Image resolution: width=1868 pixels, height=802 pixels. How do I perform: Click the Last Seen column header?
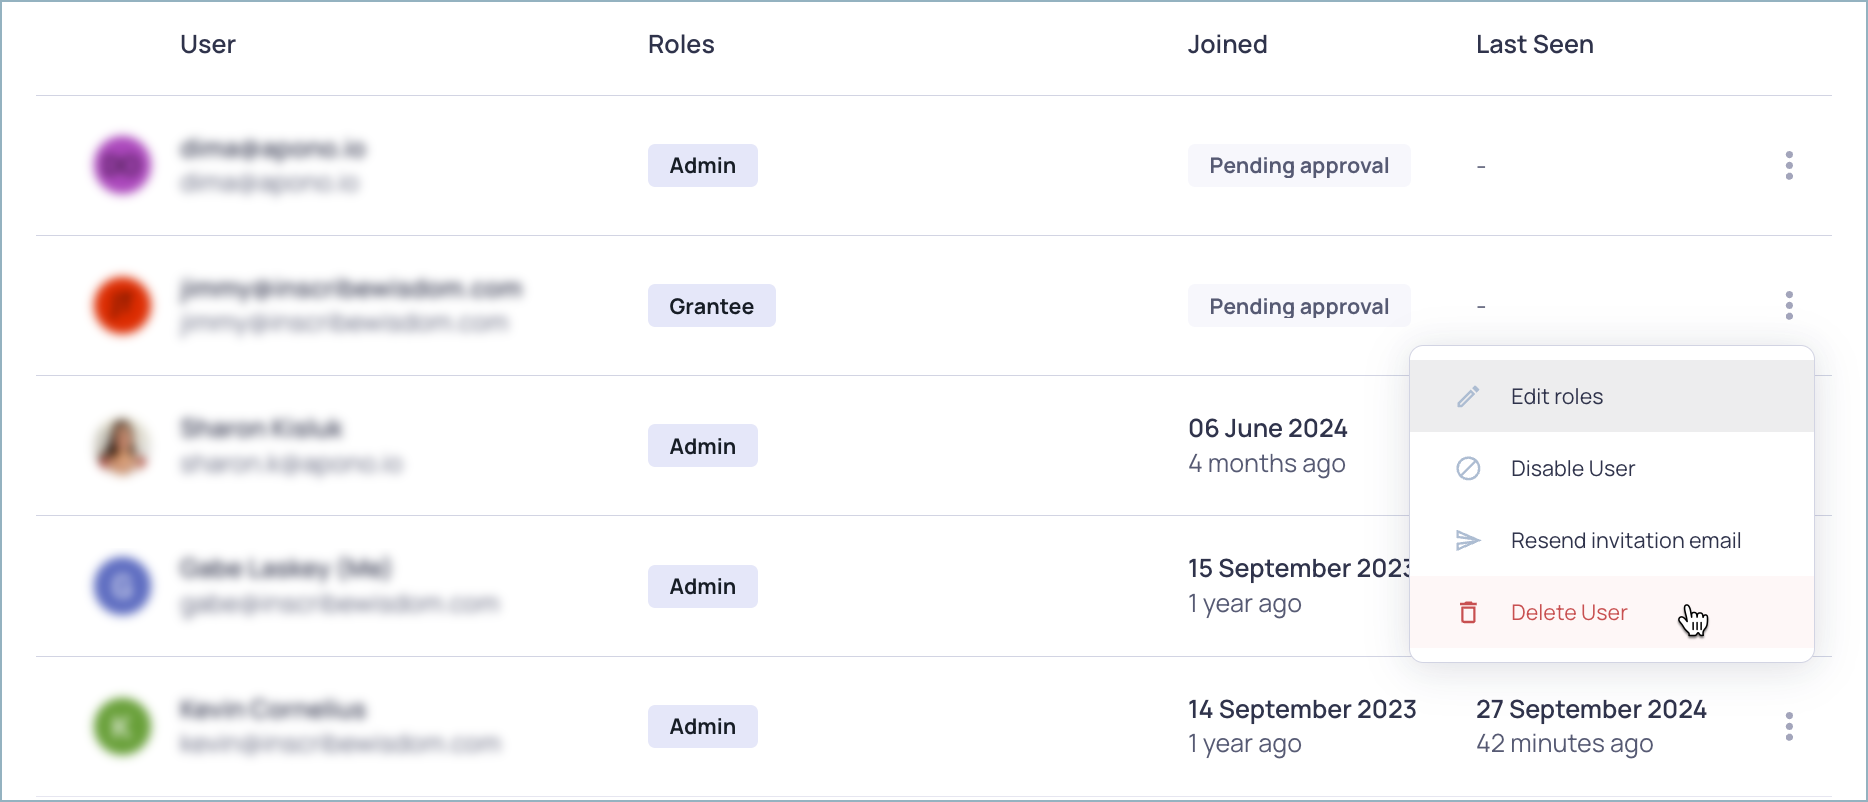(1534, 45)
